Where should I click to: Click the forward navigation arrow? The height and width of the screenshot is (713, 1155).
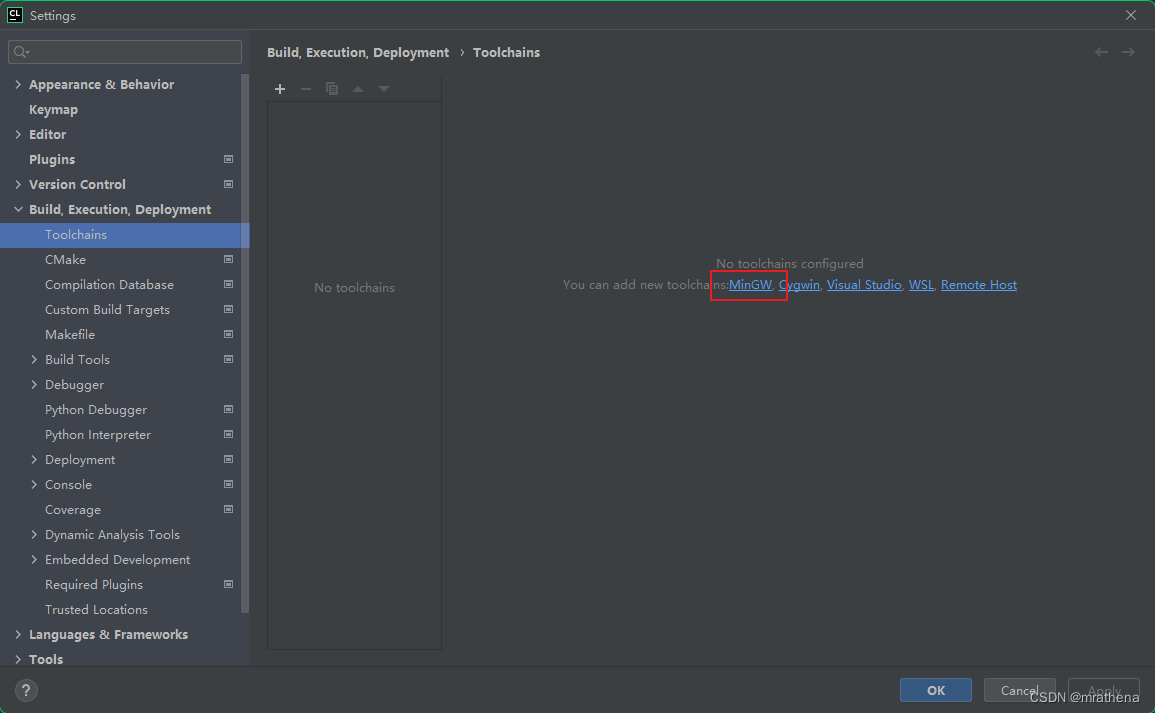point(1128,52)
